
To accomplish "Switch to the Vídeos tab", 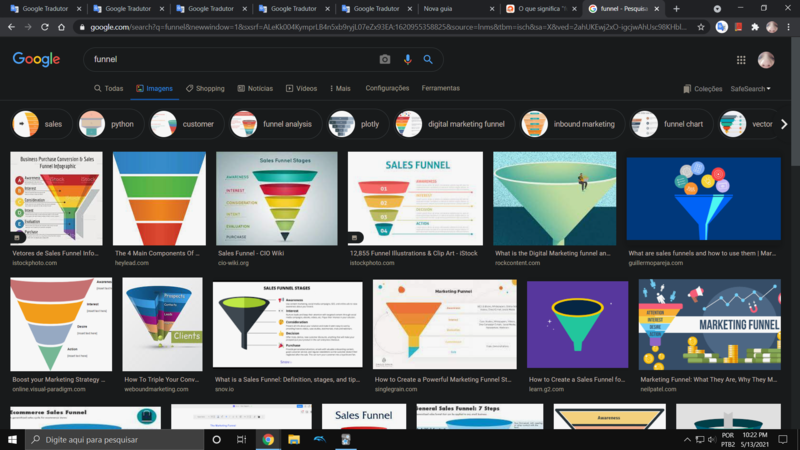I will click(x=302, y=88).
